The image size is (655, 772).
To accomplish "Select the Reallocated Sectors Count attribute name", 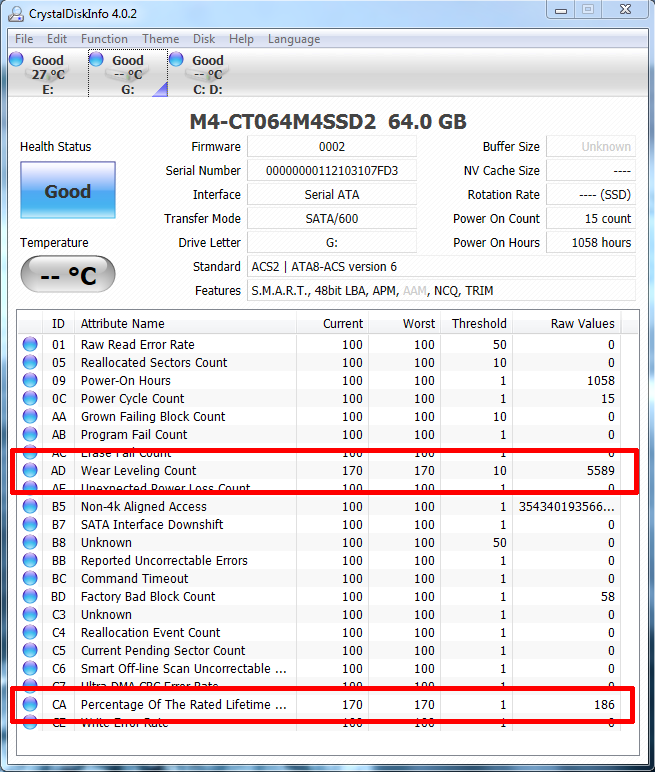I will (154, 362).
